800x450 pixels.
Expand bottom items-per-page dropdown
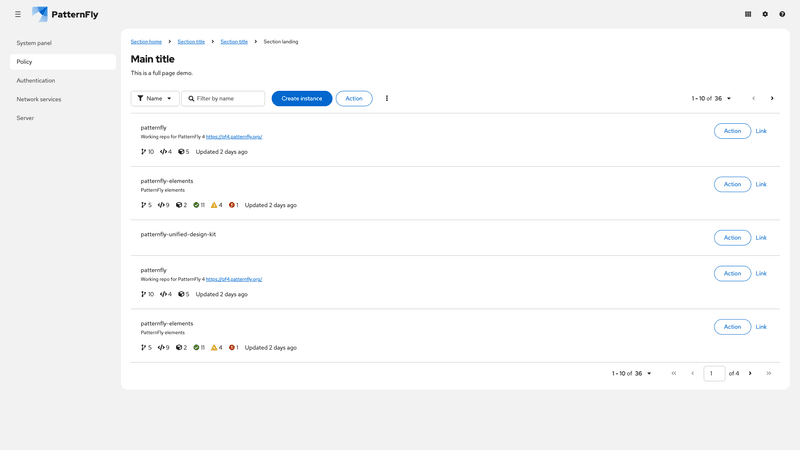click(632, 373)
